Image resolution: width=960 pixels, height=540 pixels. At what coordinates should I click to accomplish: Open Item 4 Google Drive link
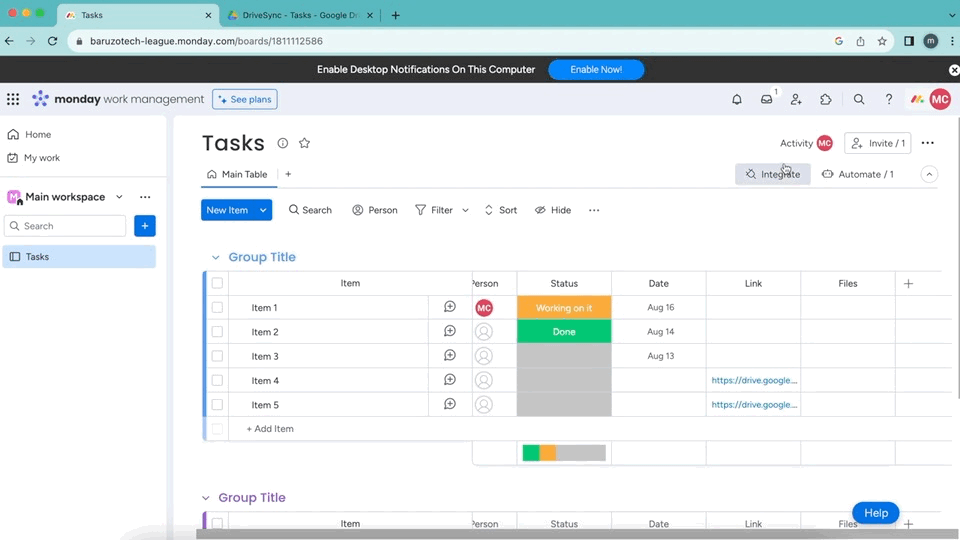tap(754, 380)
